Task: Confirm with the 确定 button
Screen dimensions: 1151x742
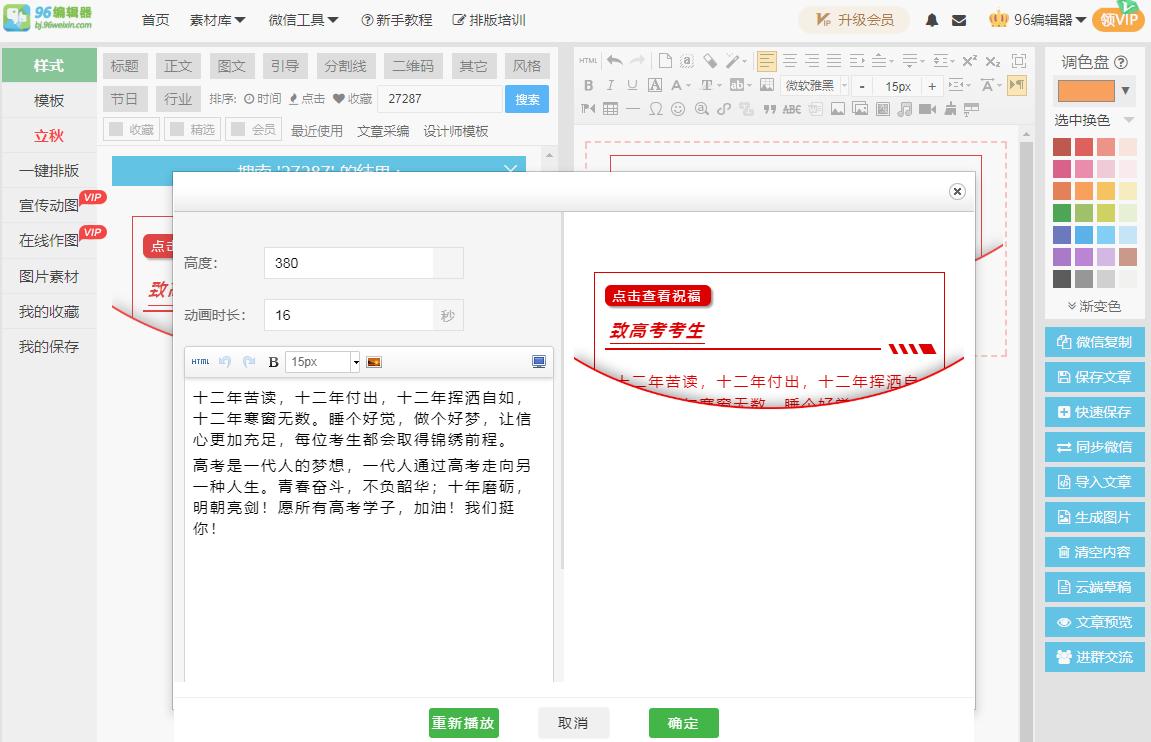Action: [x=683, y=722]
